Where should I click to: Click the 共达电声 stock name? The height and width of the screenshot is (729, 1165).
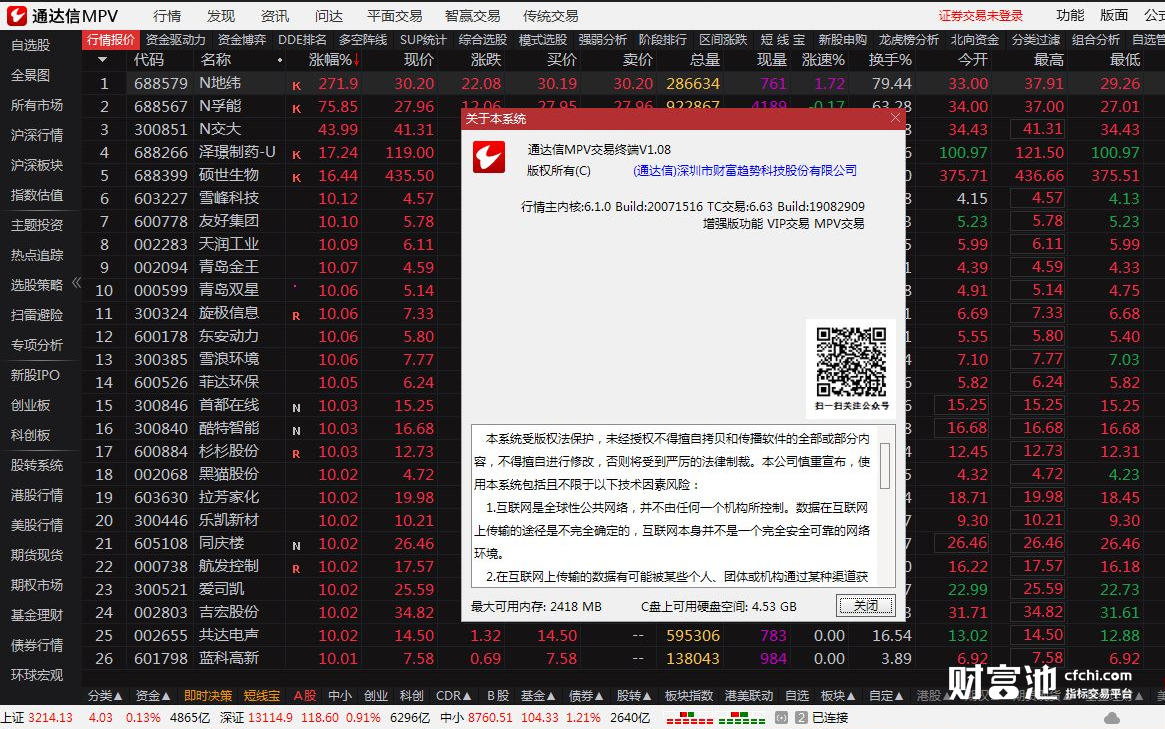229,635
